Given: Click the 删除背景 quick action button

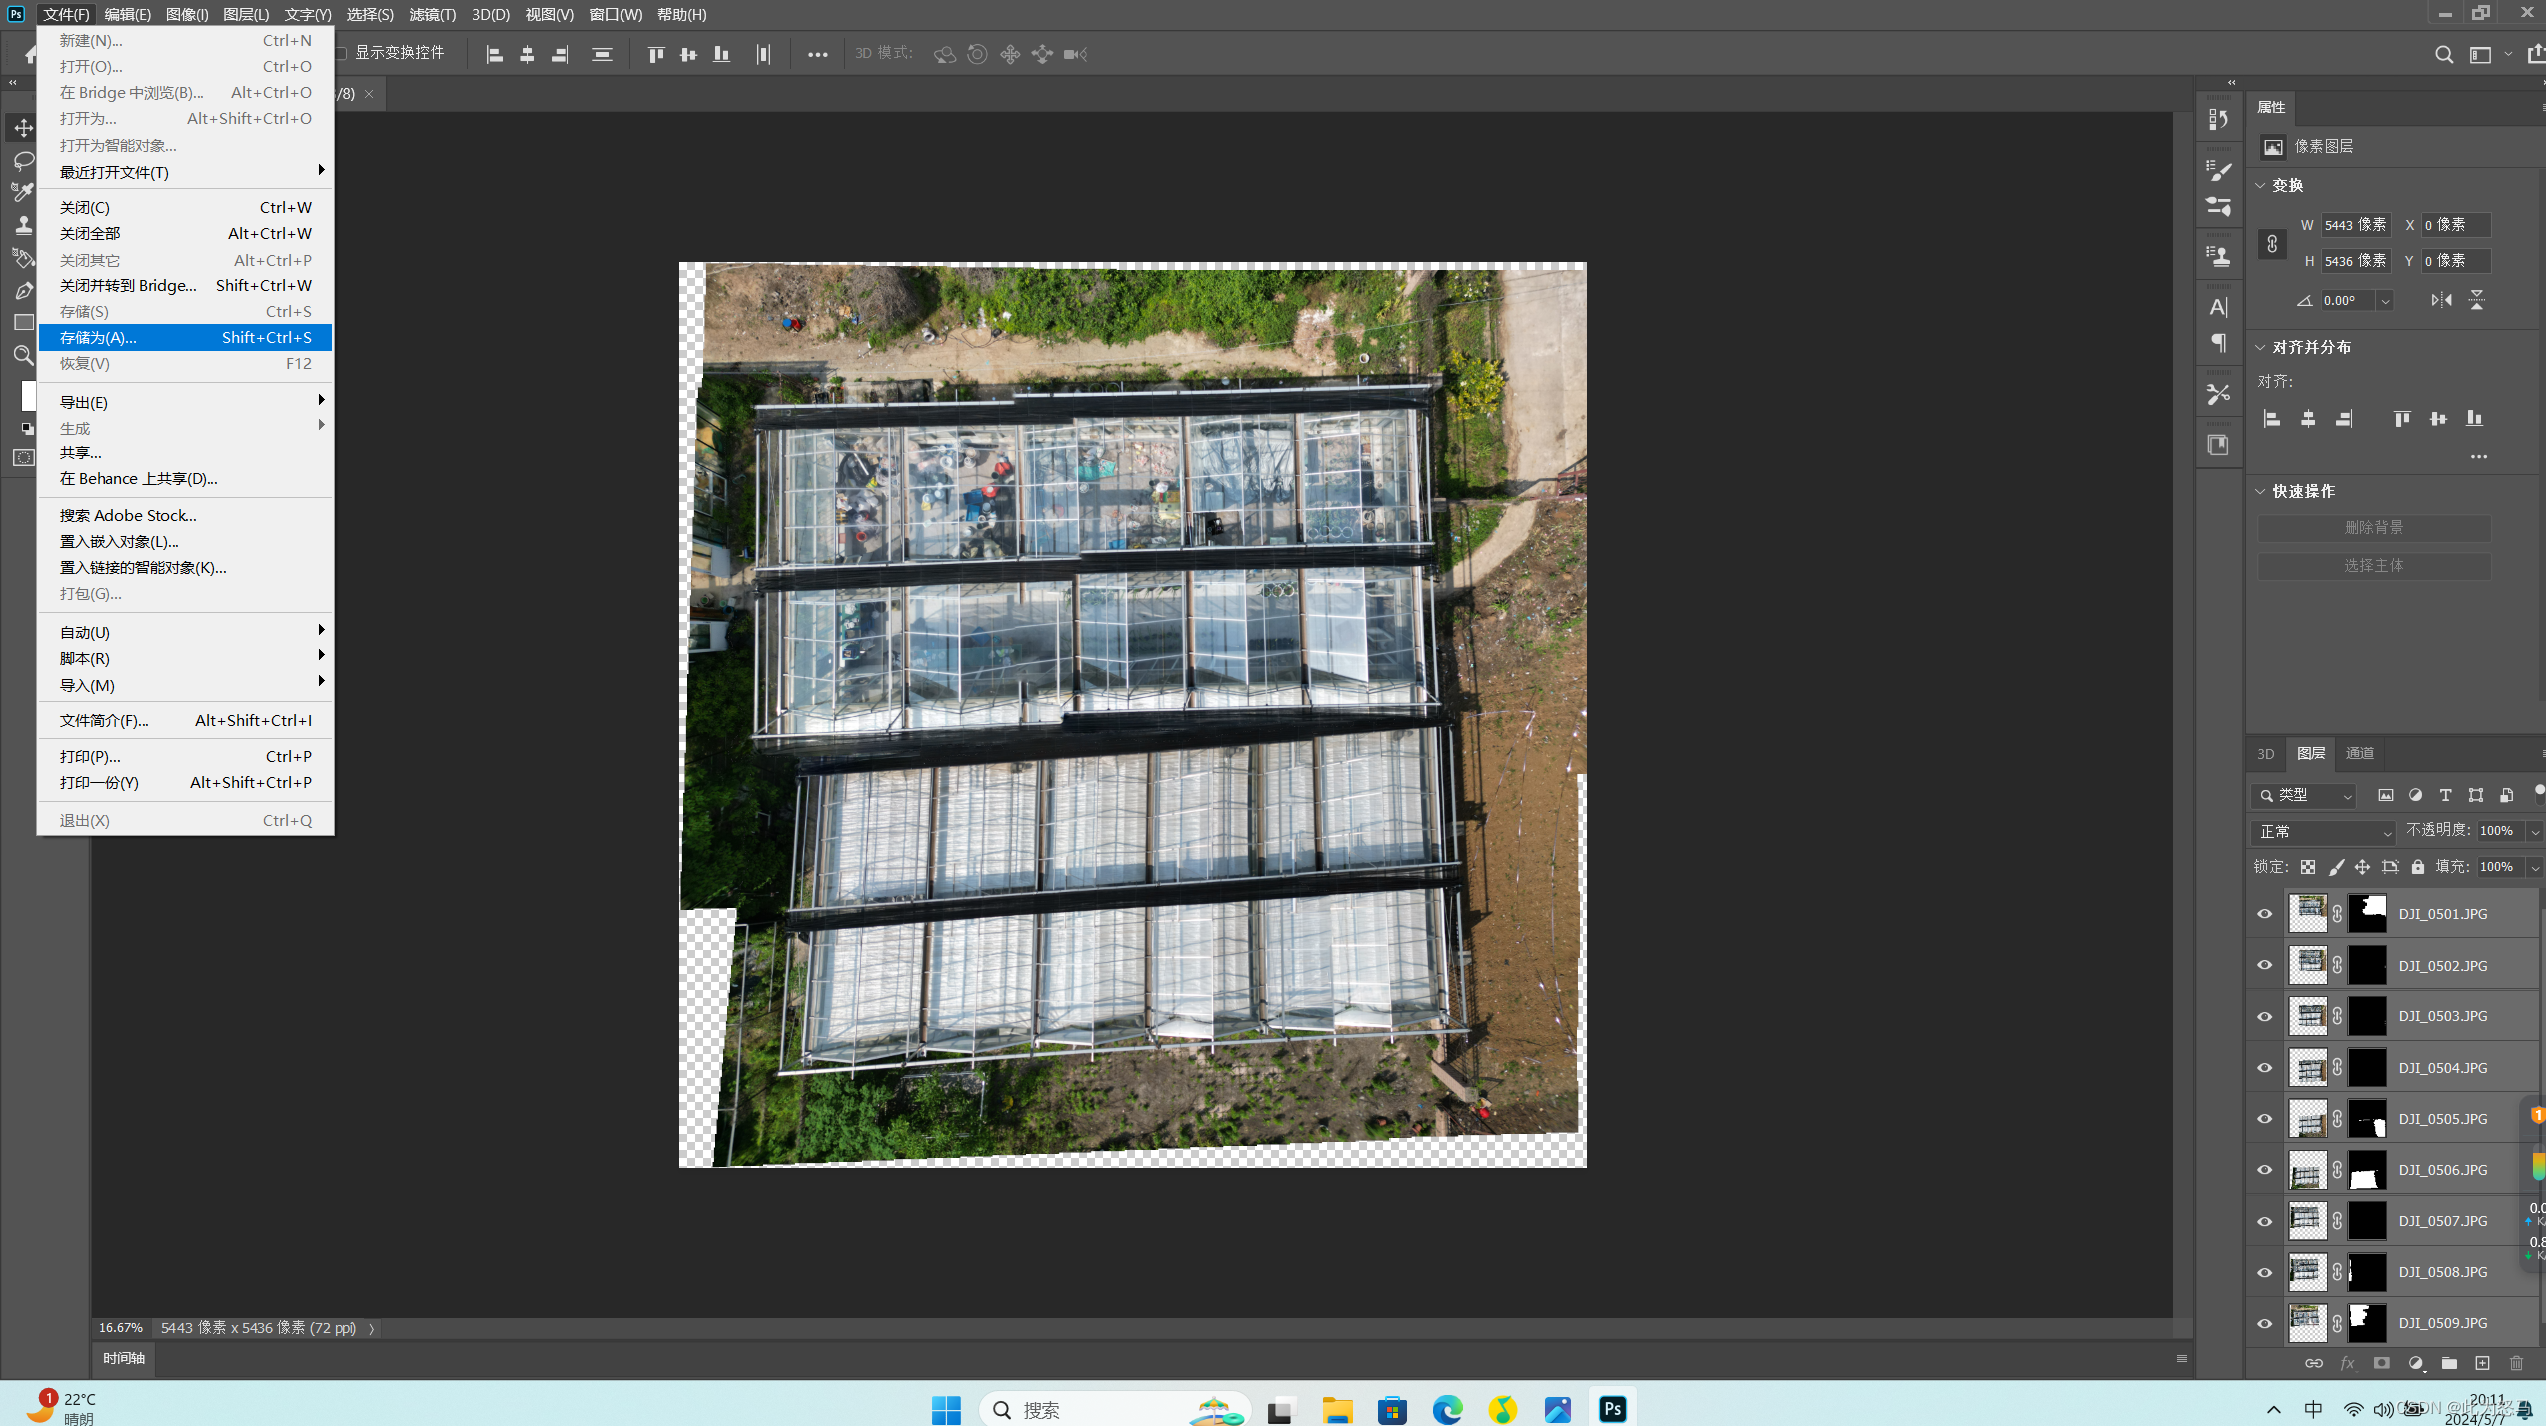Looking at the screenshot, I should [x=2373, y=528].
